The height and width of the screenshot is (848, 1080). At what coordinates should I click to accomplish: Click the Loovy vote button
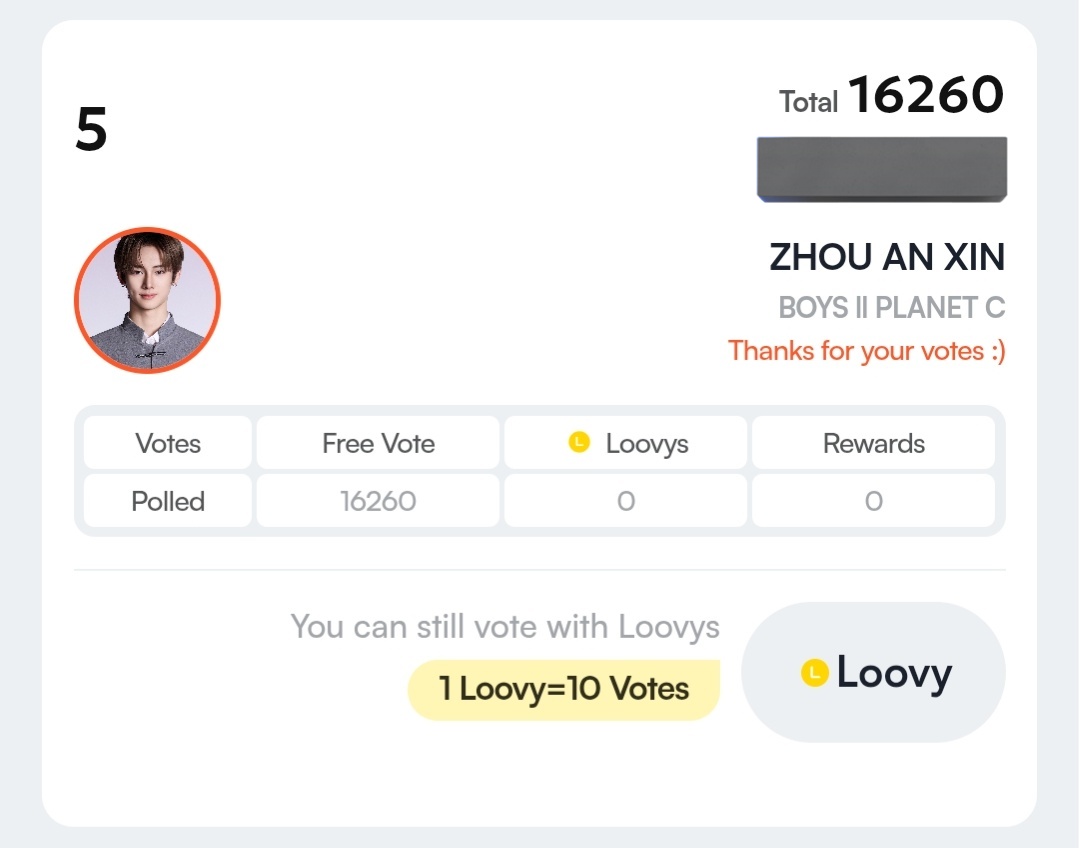[873, 672]
